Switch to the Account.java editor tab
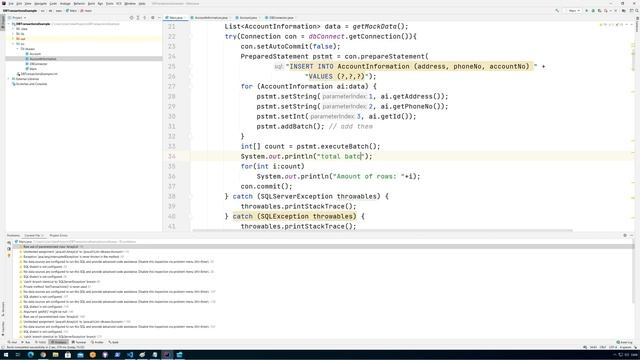The width and height of the screenshot is (640, 360). [x=247, y=18]
